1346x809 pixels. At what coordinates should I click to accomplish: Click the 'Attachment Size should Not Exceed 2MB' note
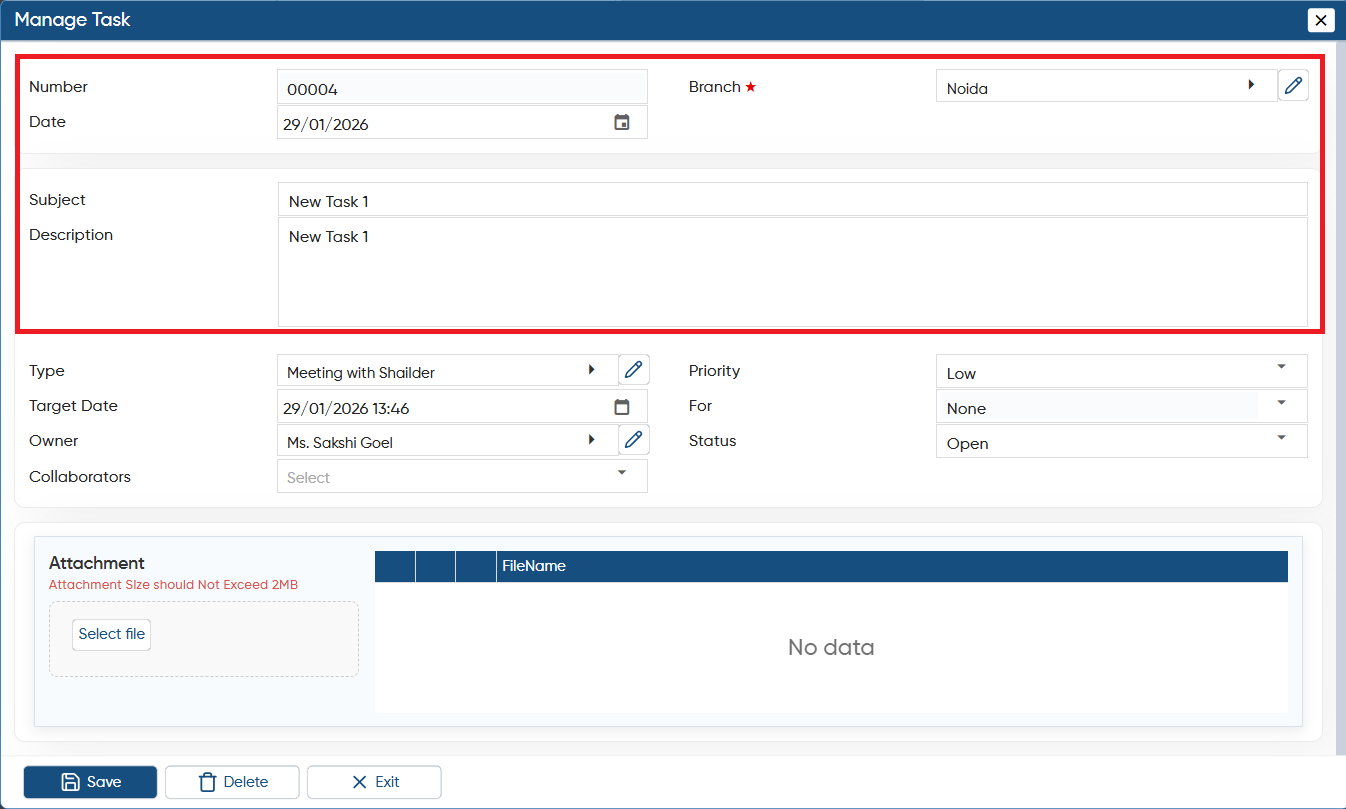[173, 585]
